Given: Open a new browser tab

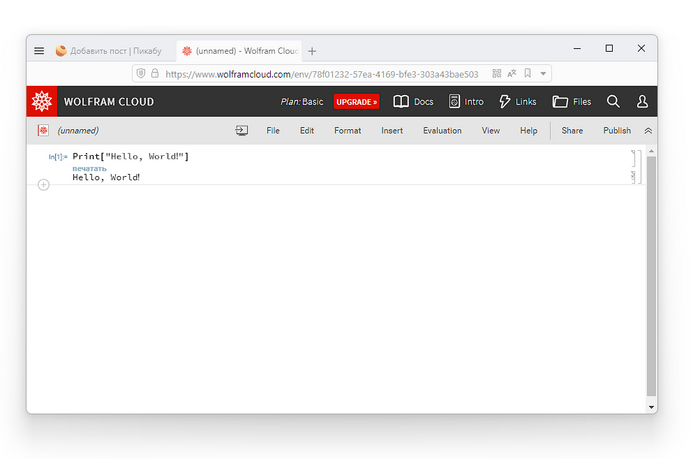Looking at the screenshot, I should click(x=312, y=51).
